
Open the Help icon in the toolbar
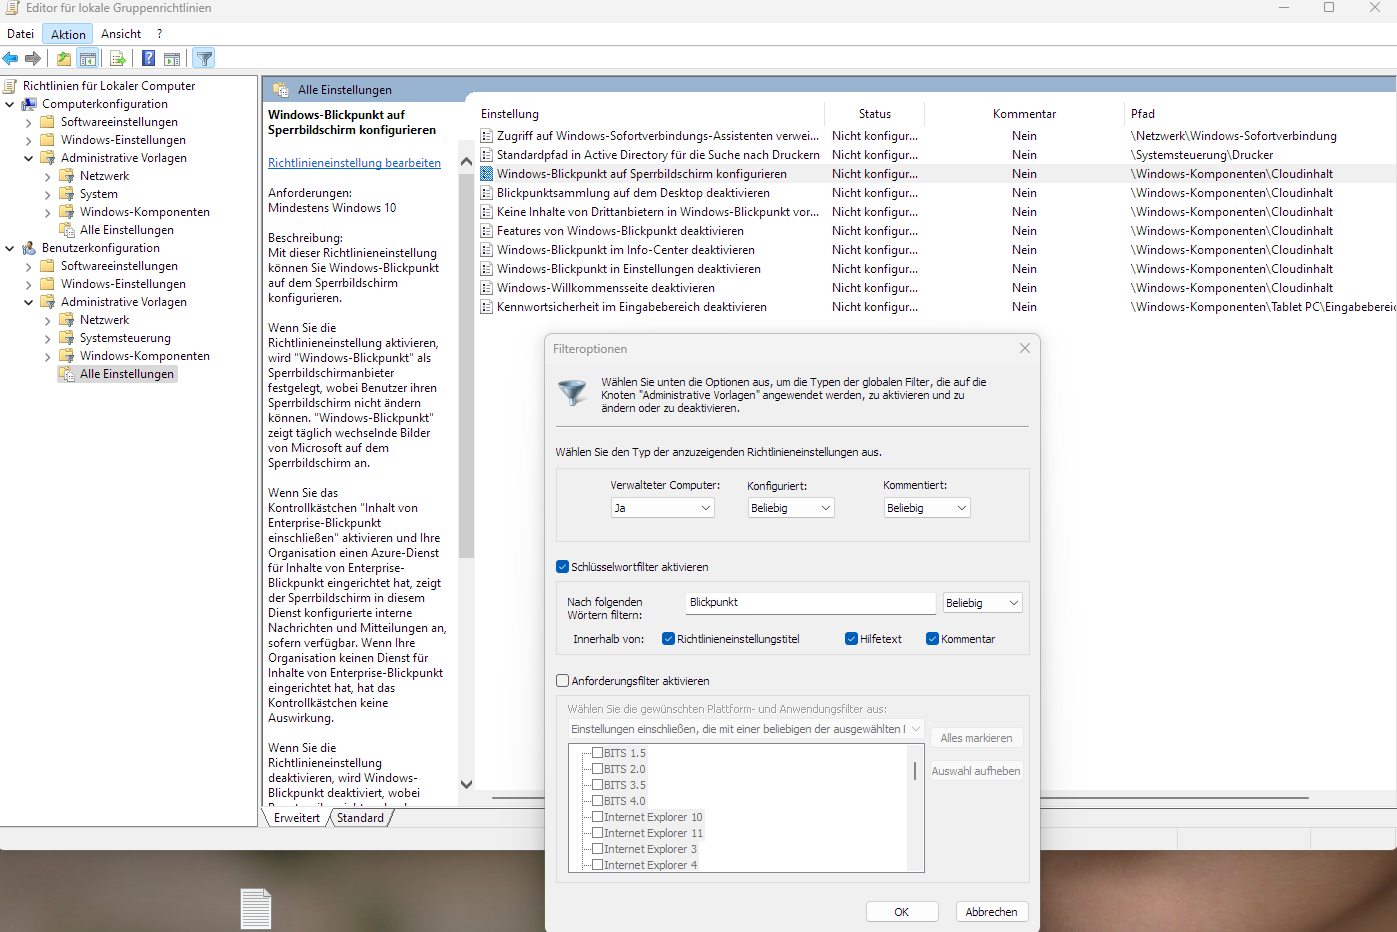147,58
